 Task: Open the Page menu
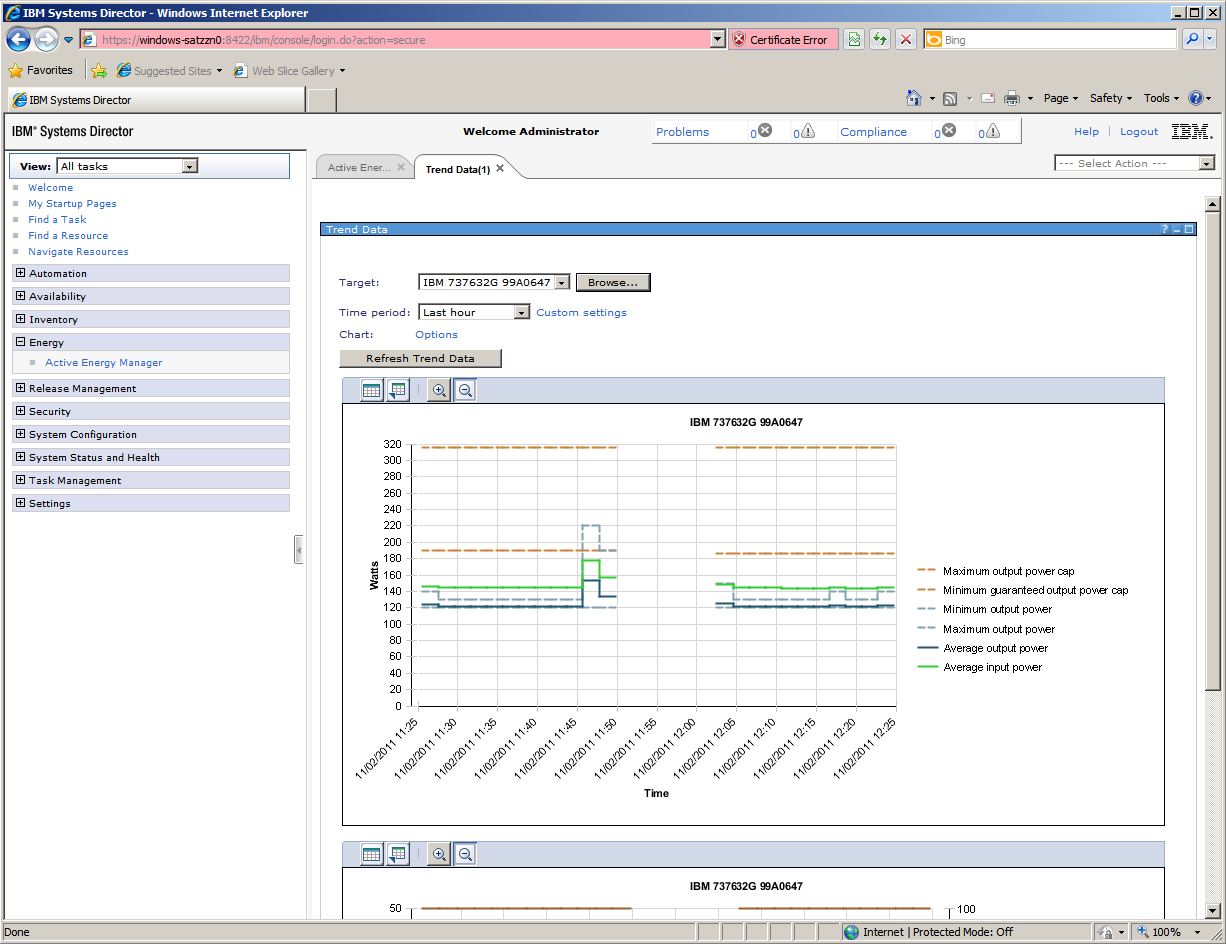pyautogui.click(x=1061, y=98)
